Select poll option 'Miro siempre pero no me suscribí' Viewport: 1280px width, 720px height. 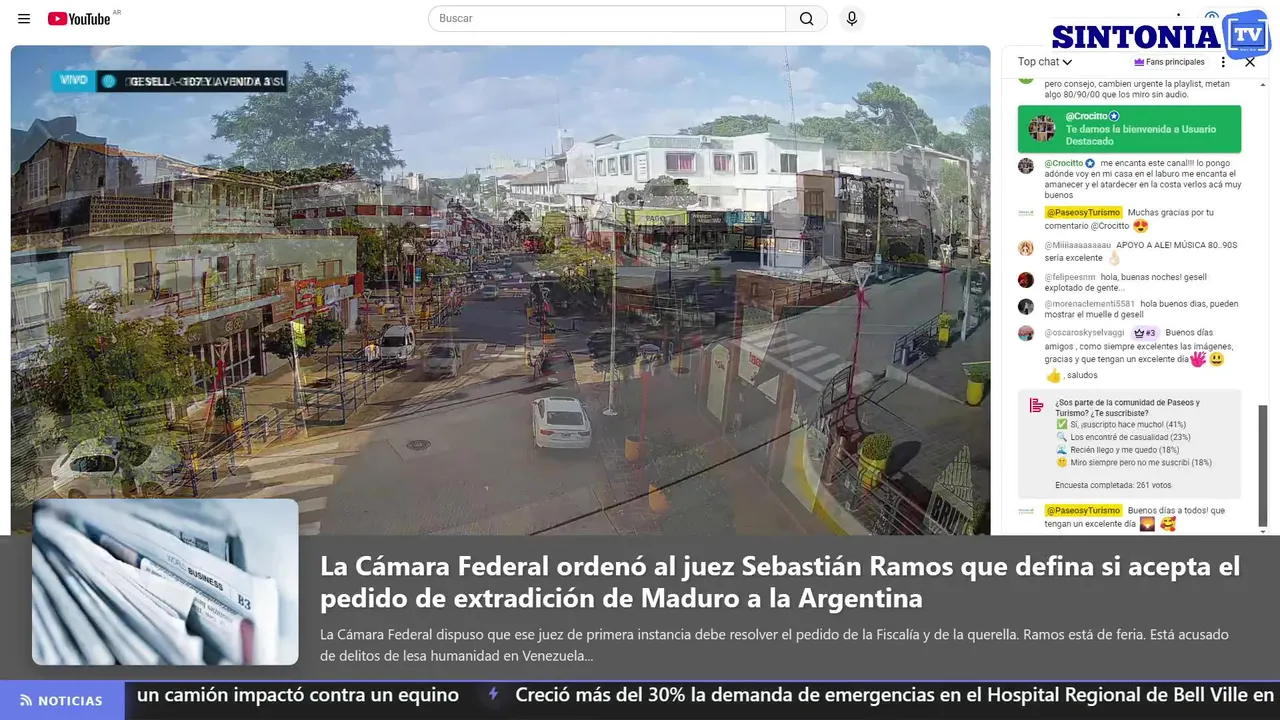point(1134,463)
